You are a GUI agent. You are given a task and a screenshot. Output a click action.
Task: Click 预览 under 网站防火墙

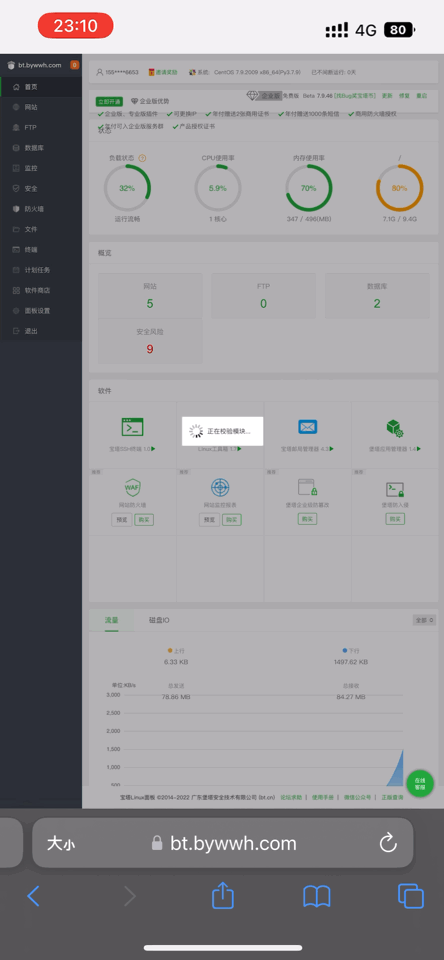pyautogui.click(x=121, y=520)
